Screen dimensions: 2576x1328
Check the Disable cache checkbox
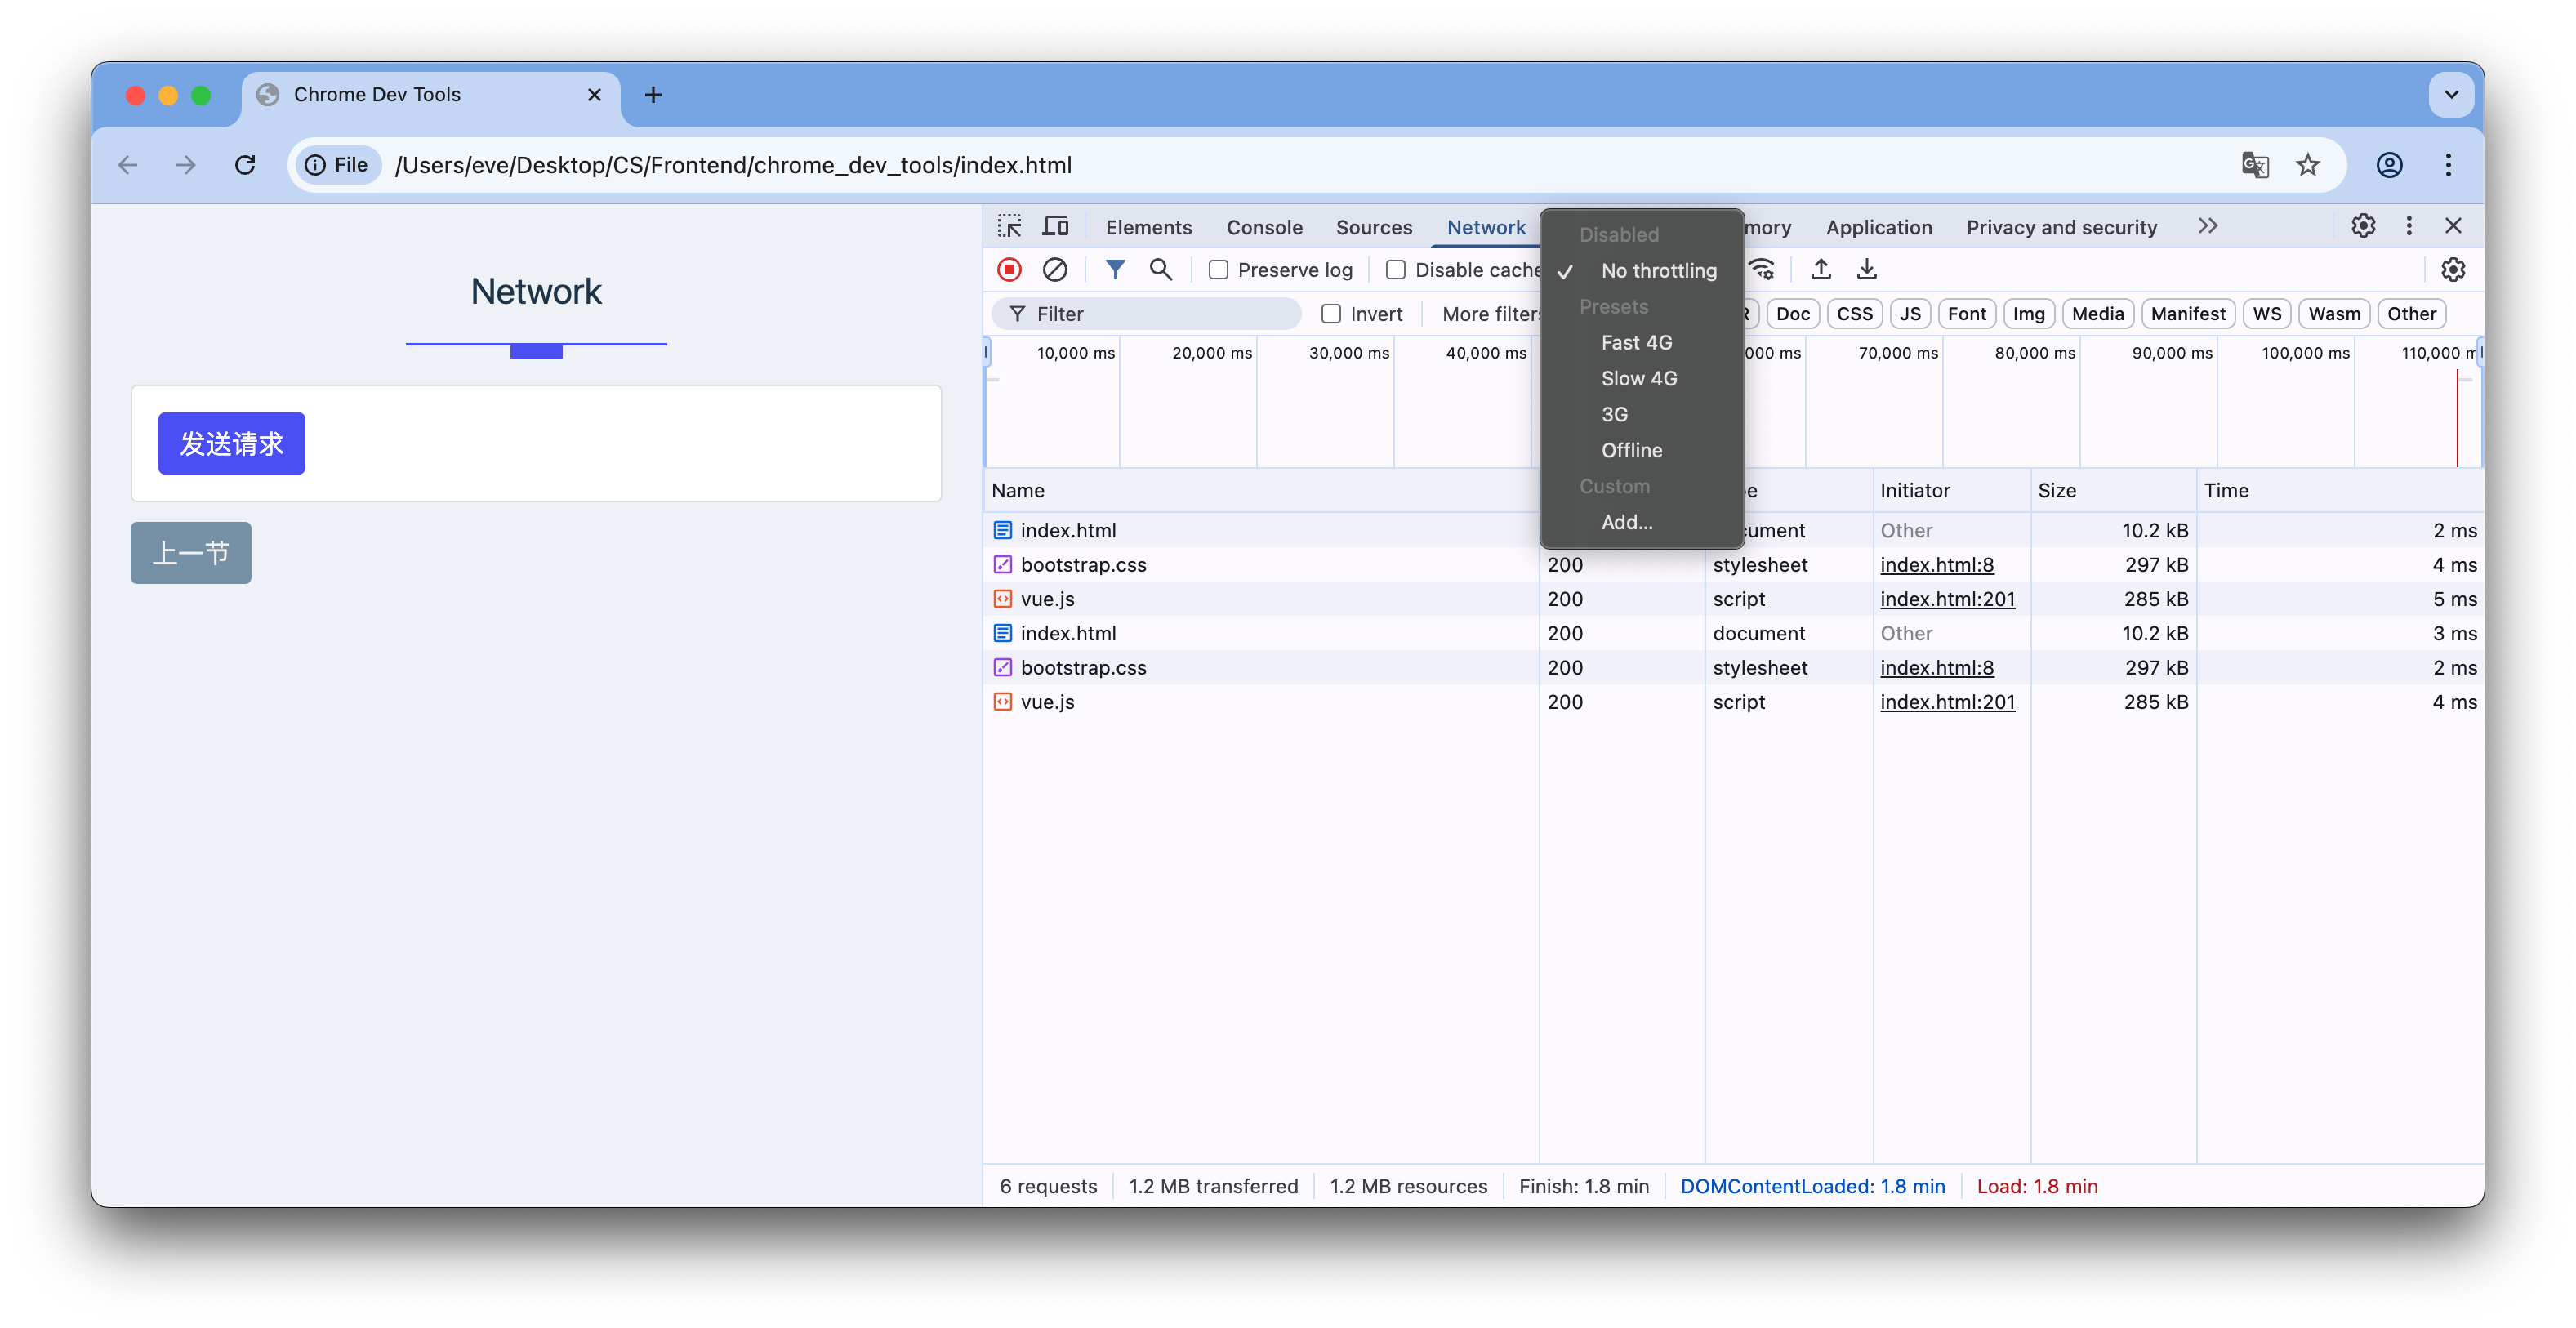pyautogui.click(x=1396, y=269)
